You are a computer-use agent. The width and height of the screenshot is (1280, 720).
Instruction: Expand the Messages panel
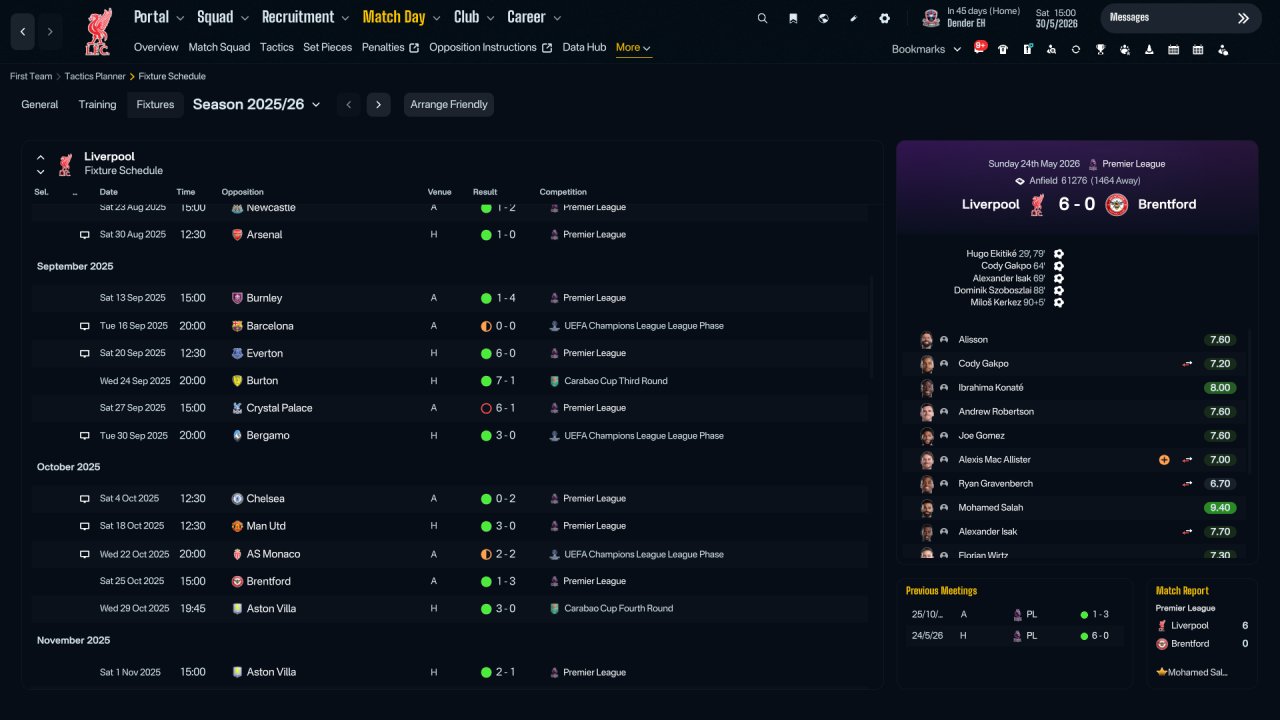1181,18
